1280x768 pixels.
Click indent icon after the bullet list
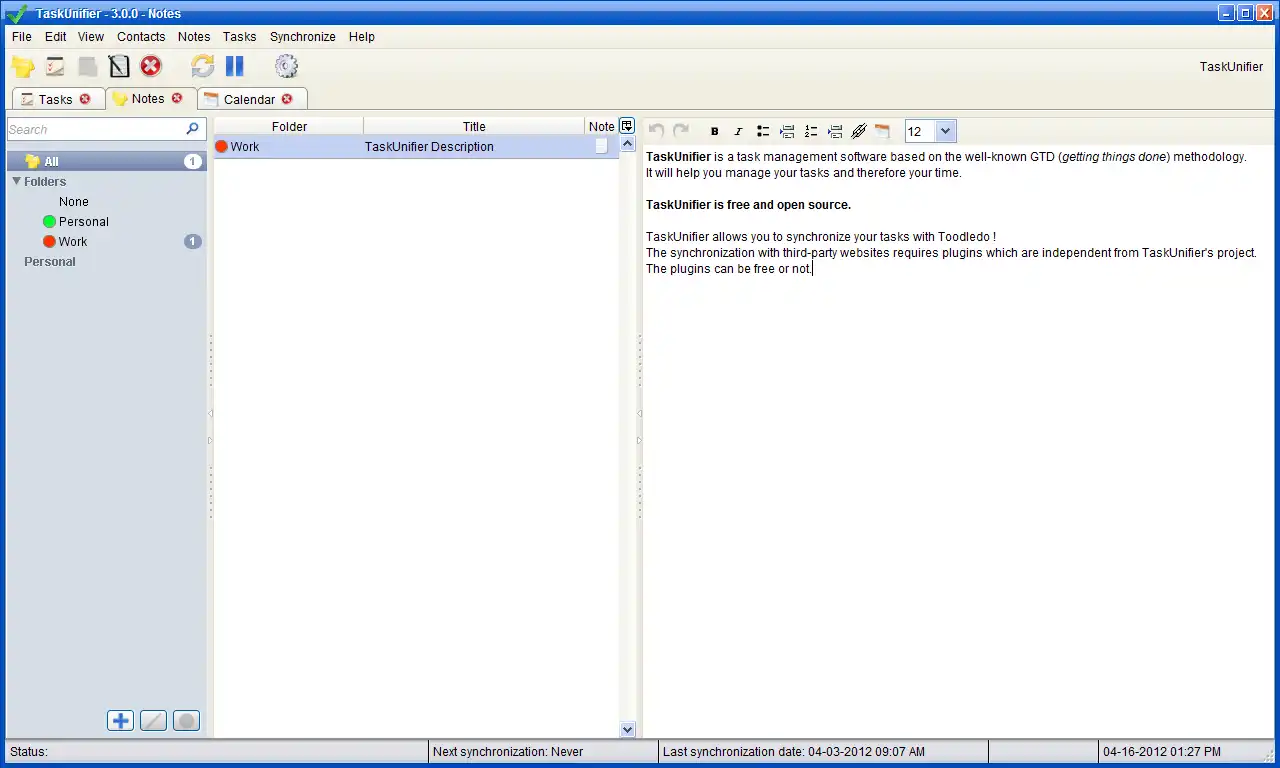787,131
